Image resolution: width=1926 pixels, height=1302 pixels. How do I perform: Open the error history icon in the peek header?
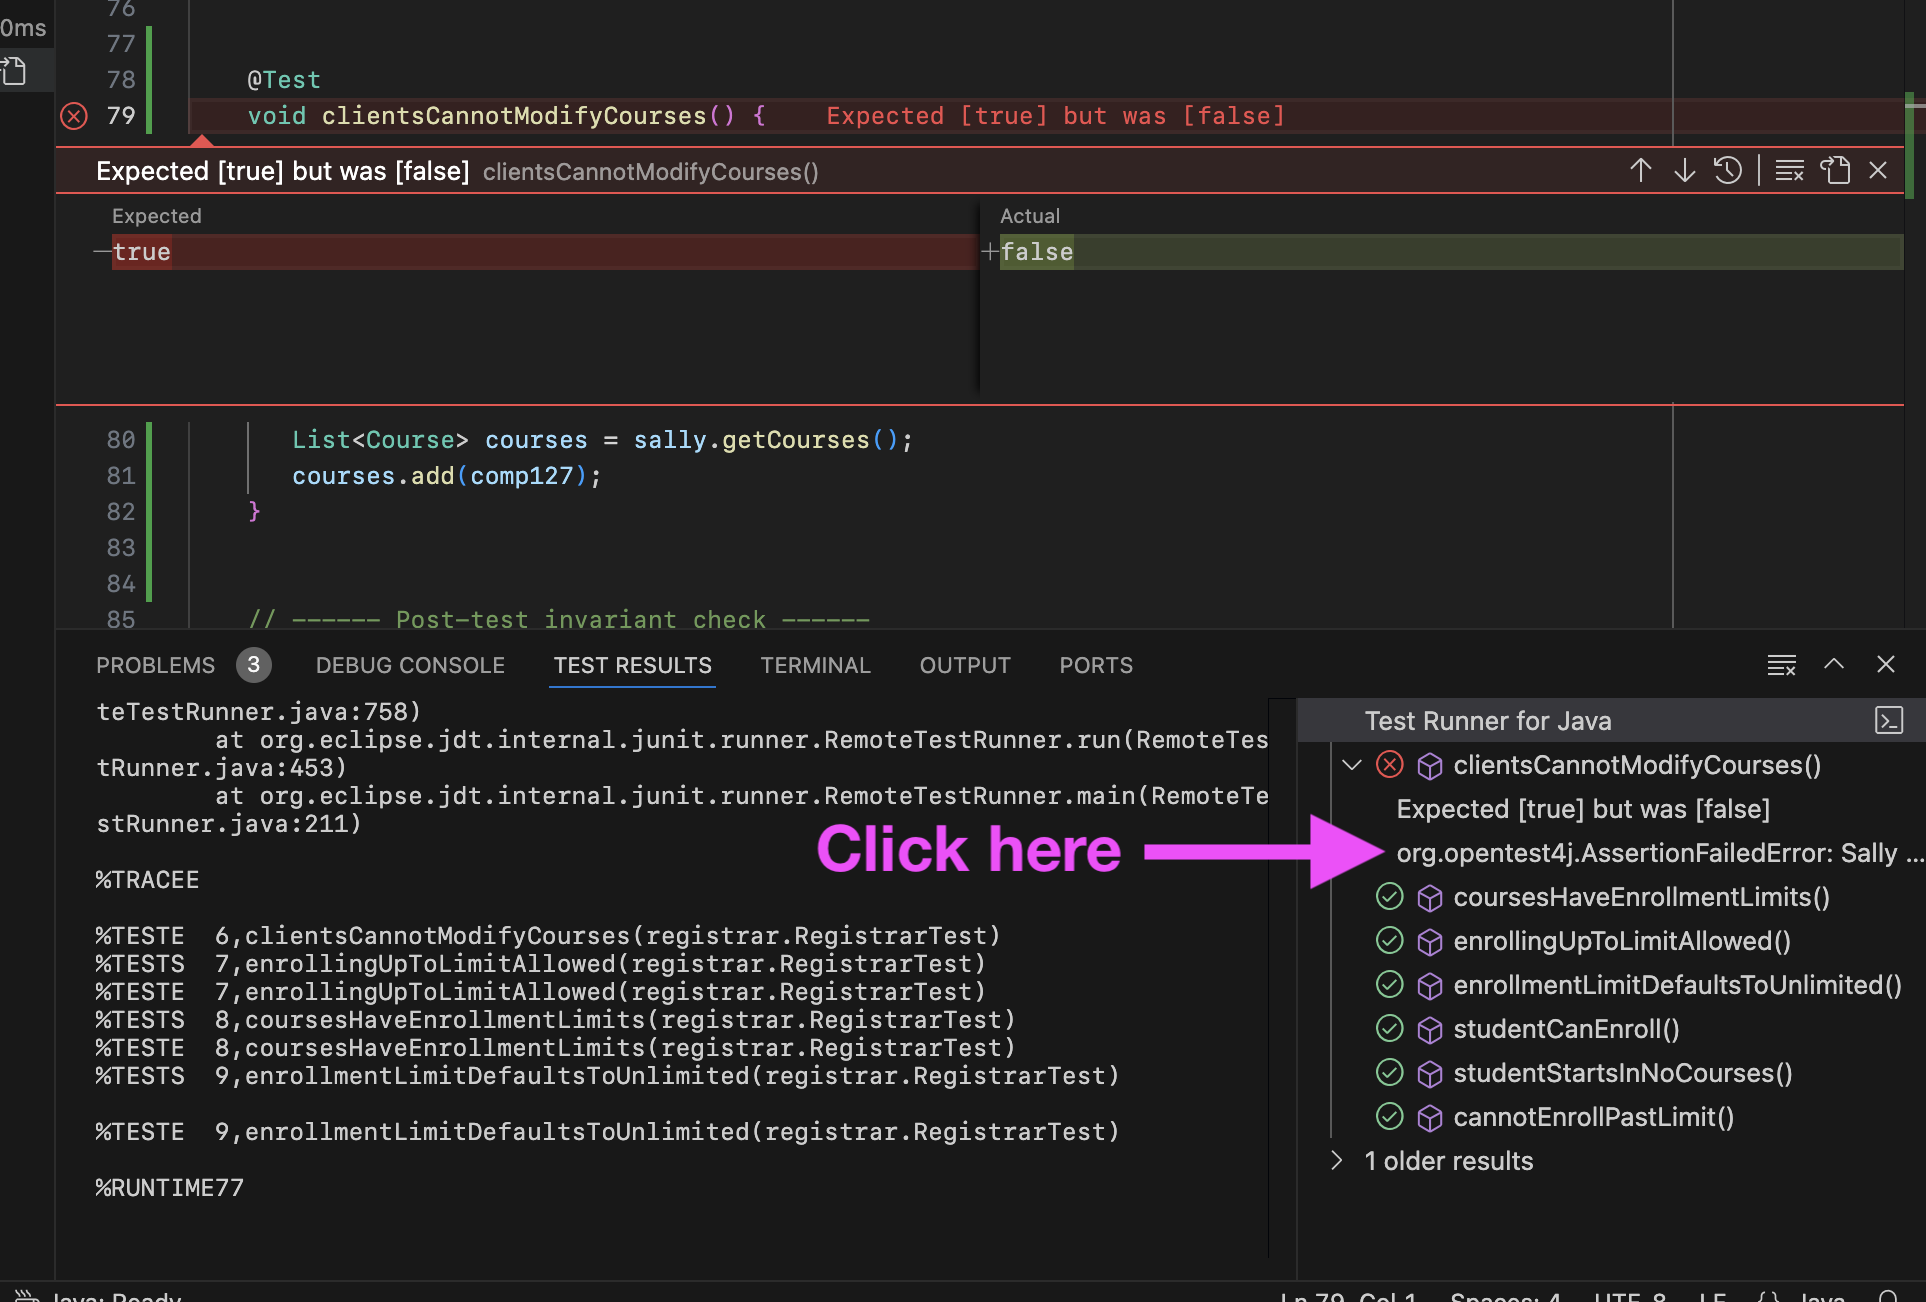[x=1729, y=170]
